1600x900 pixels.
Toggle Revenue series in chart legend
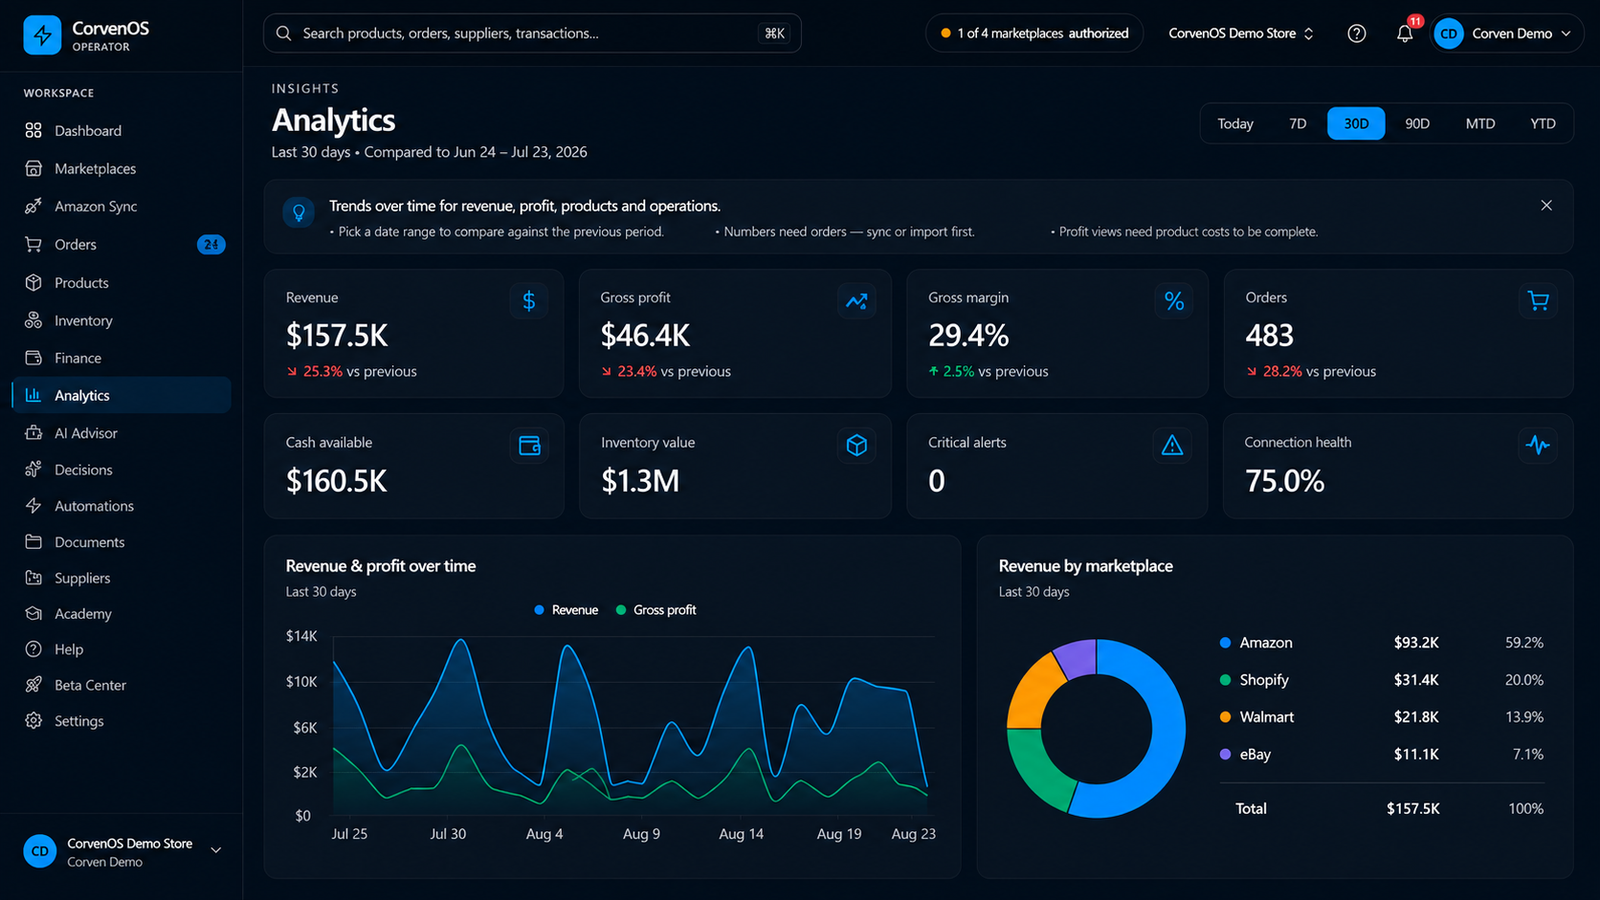pos(566,610)
